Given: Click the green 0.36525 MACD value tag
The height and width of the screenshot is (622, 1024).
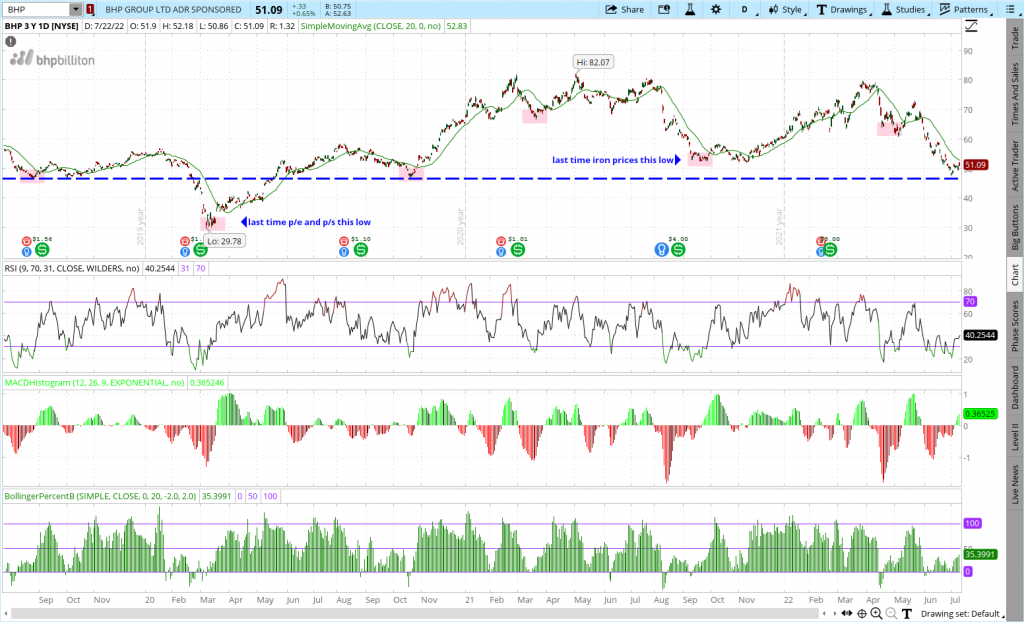Looking at the screenshot, I should coord(980,414).
